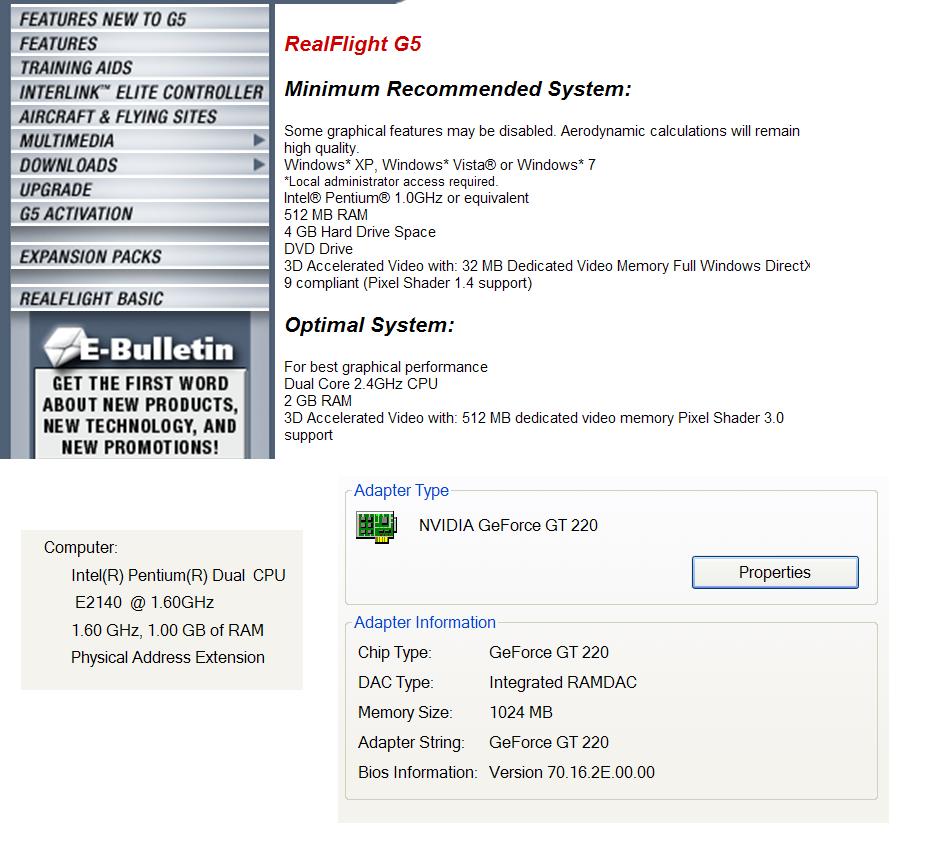Select 'Local administrator access required' note
The height and width of the screenshot is (850, 930).
(391, 182)
